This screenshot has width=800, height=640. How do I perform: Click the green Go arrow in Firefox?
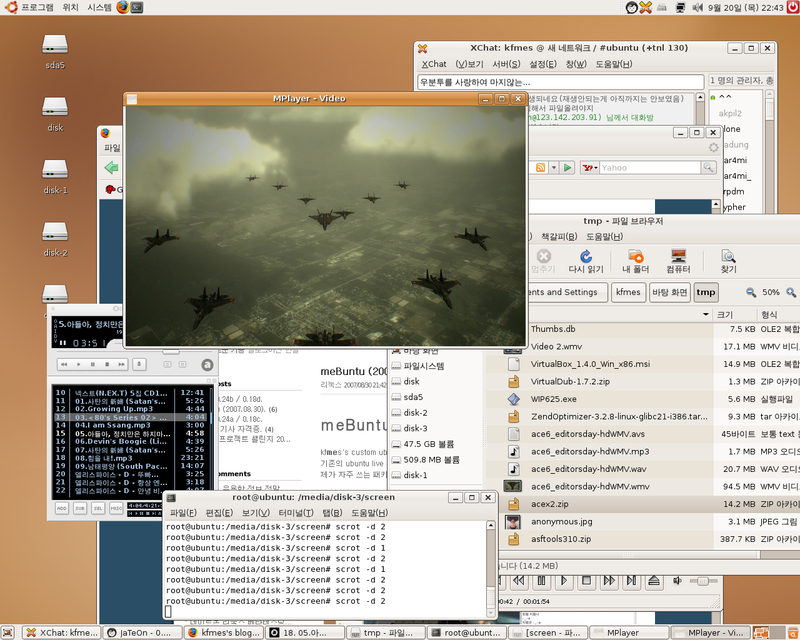pyautogui.click(x=567, y=167)
